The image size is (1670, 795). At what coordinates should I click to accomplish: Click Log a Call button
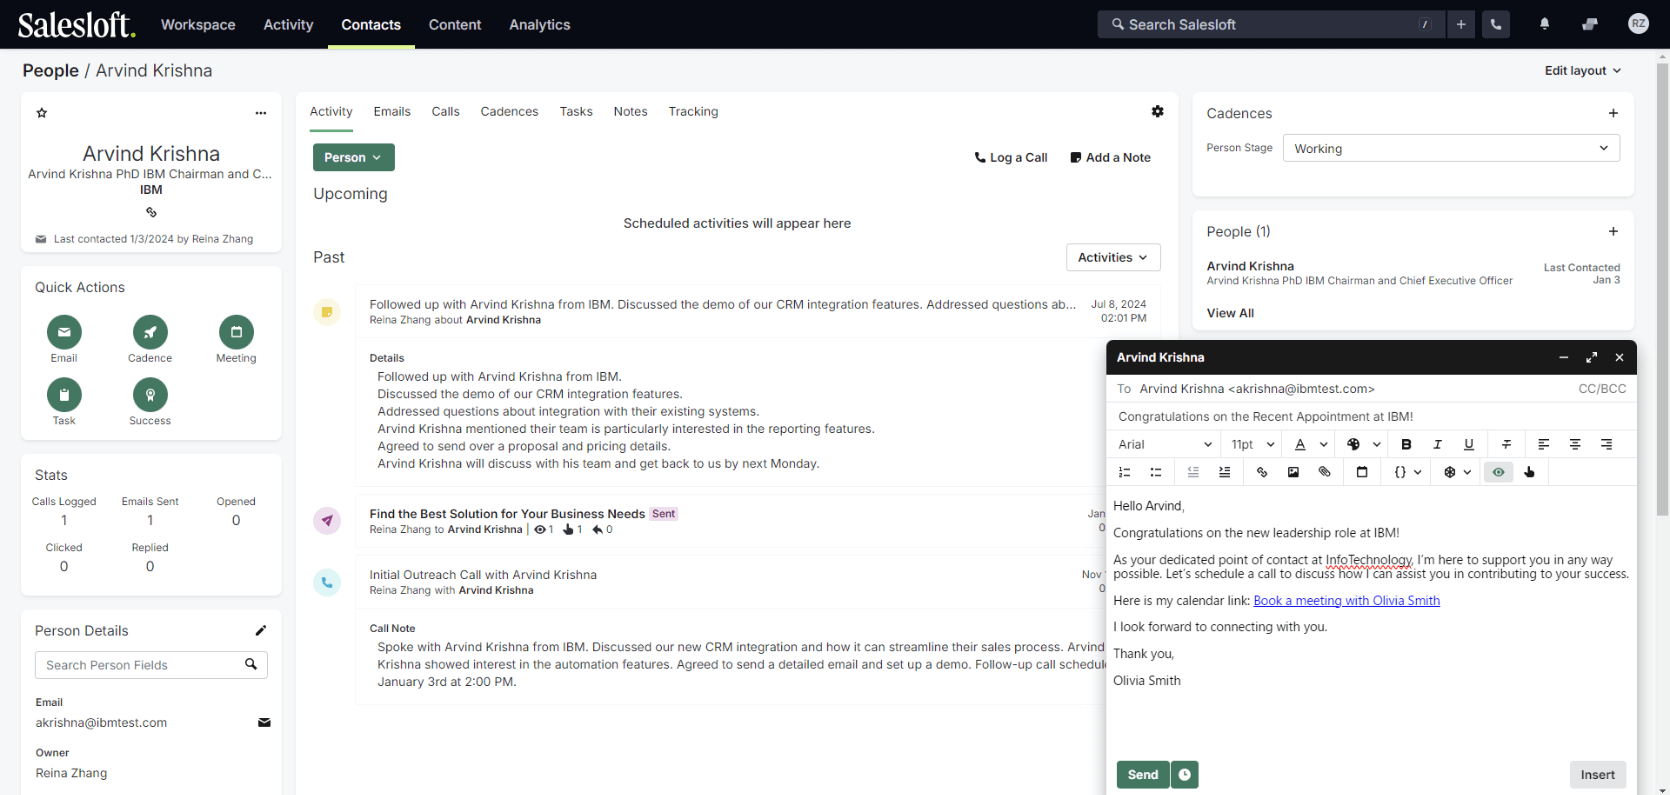pyautogui.click(x=1011, y=158)
